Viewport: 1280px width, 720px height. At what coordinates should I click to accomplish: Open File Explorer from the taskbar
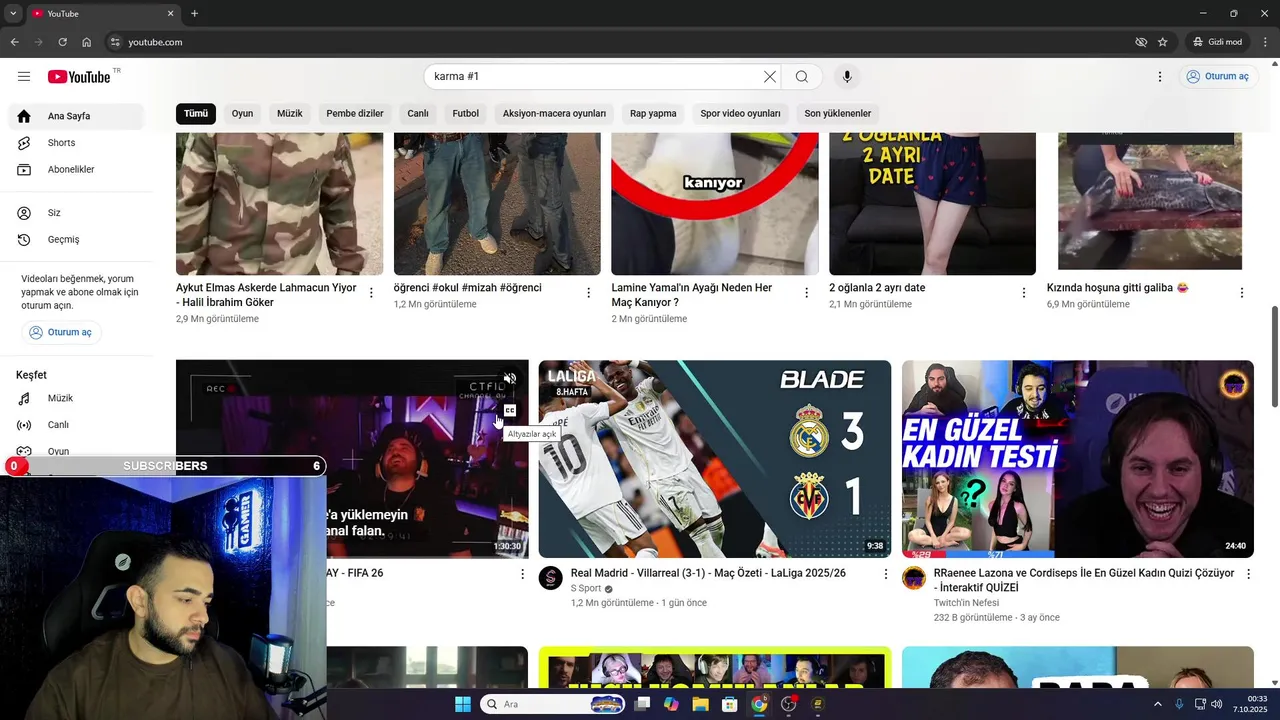pyautogui.click(x=700, y=704)
